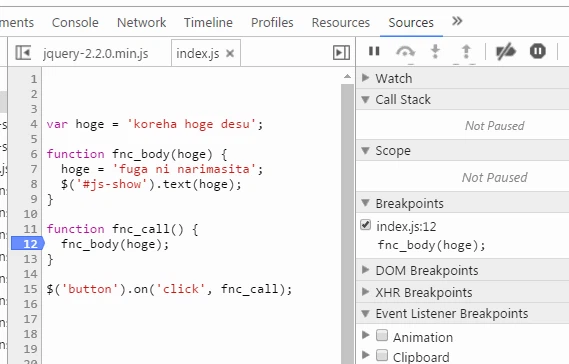Expand the XHR Breakpoints section
This screenshot has width=569, height=364.
tap(365, 291)
